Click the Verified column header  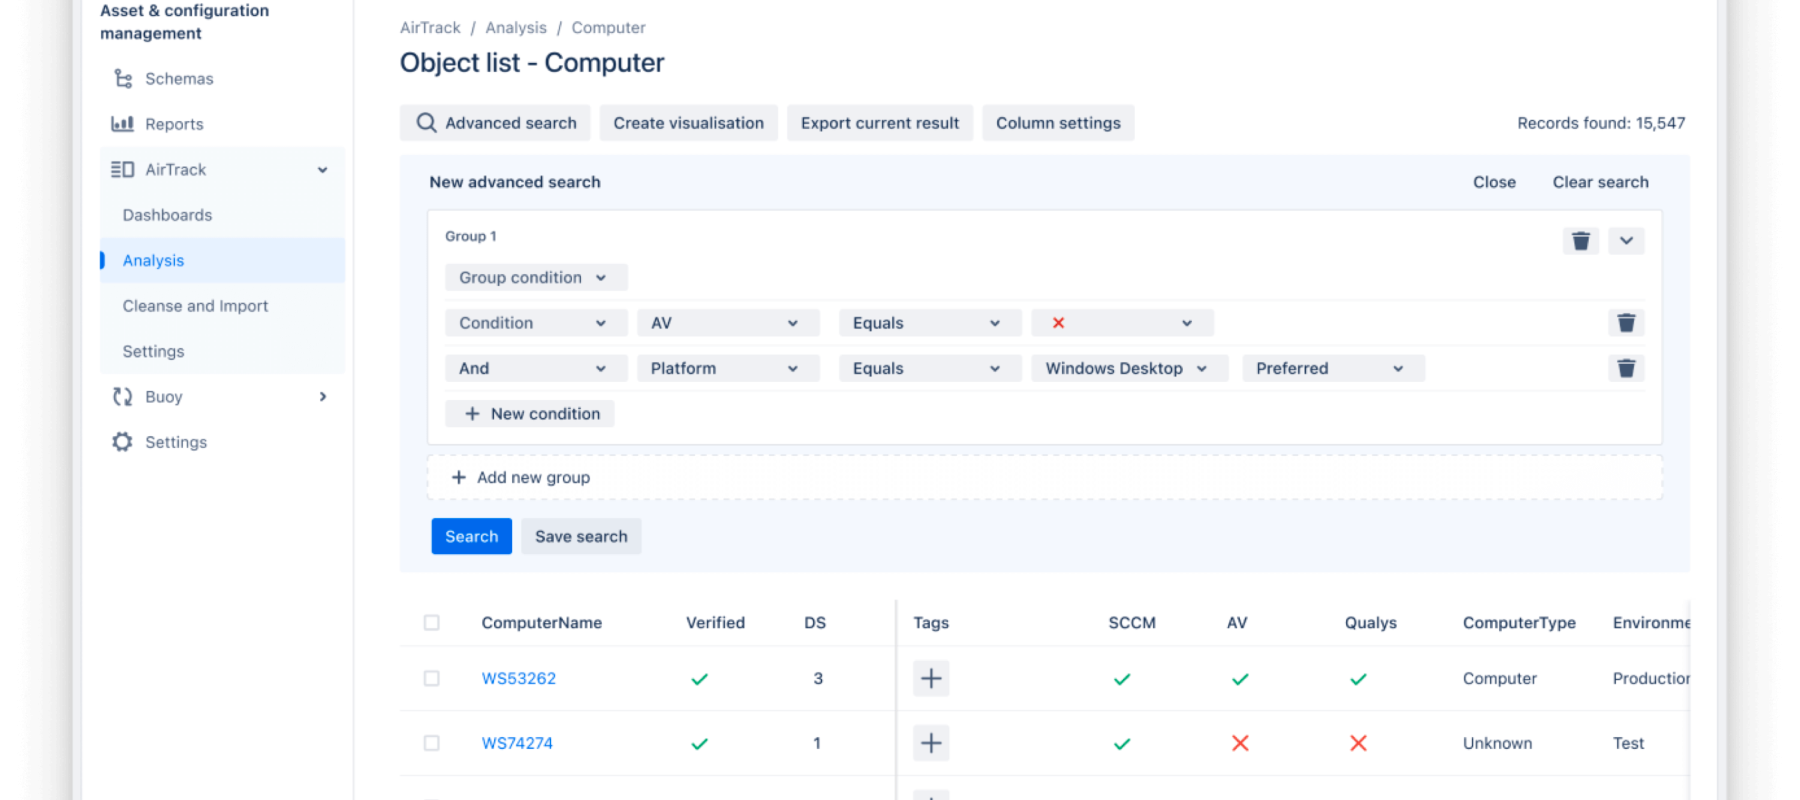point(715,623)
